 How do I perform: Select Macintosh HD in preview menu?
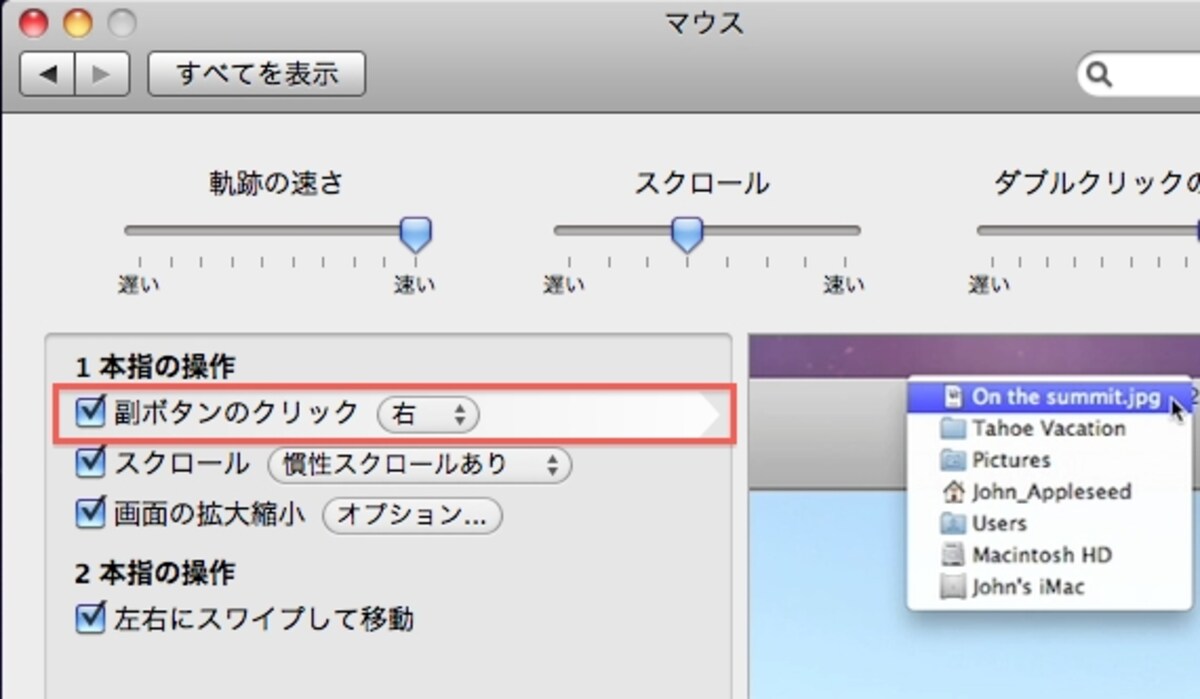pos(1048,555)
